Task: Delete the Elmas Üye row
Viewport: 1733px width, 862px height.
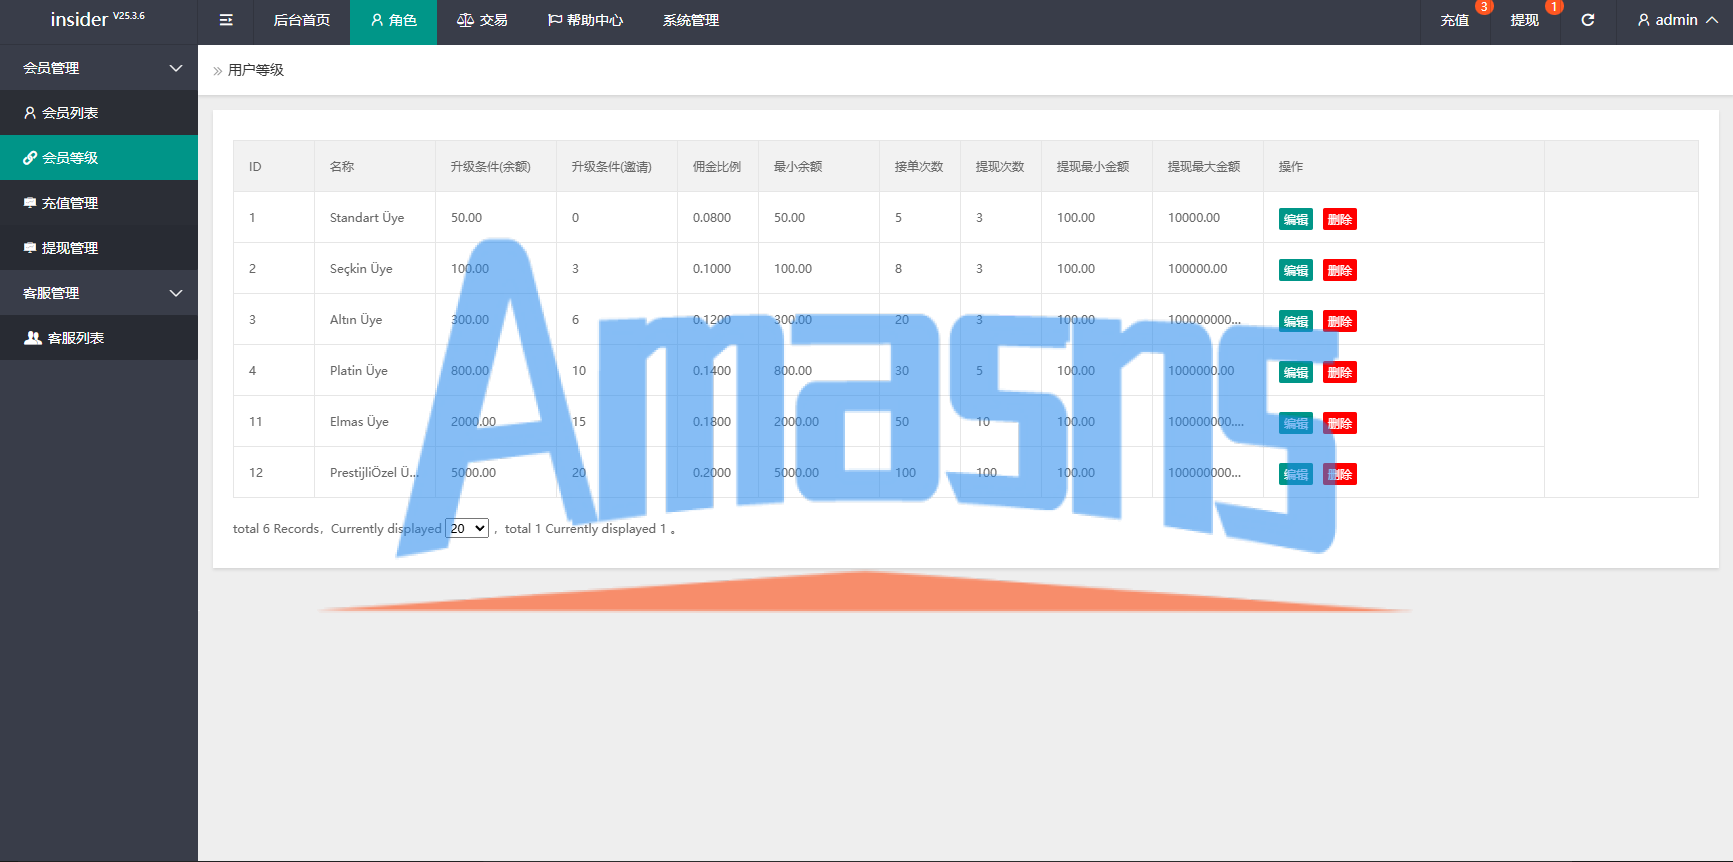Action: click(x=1340, y=423)
